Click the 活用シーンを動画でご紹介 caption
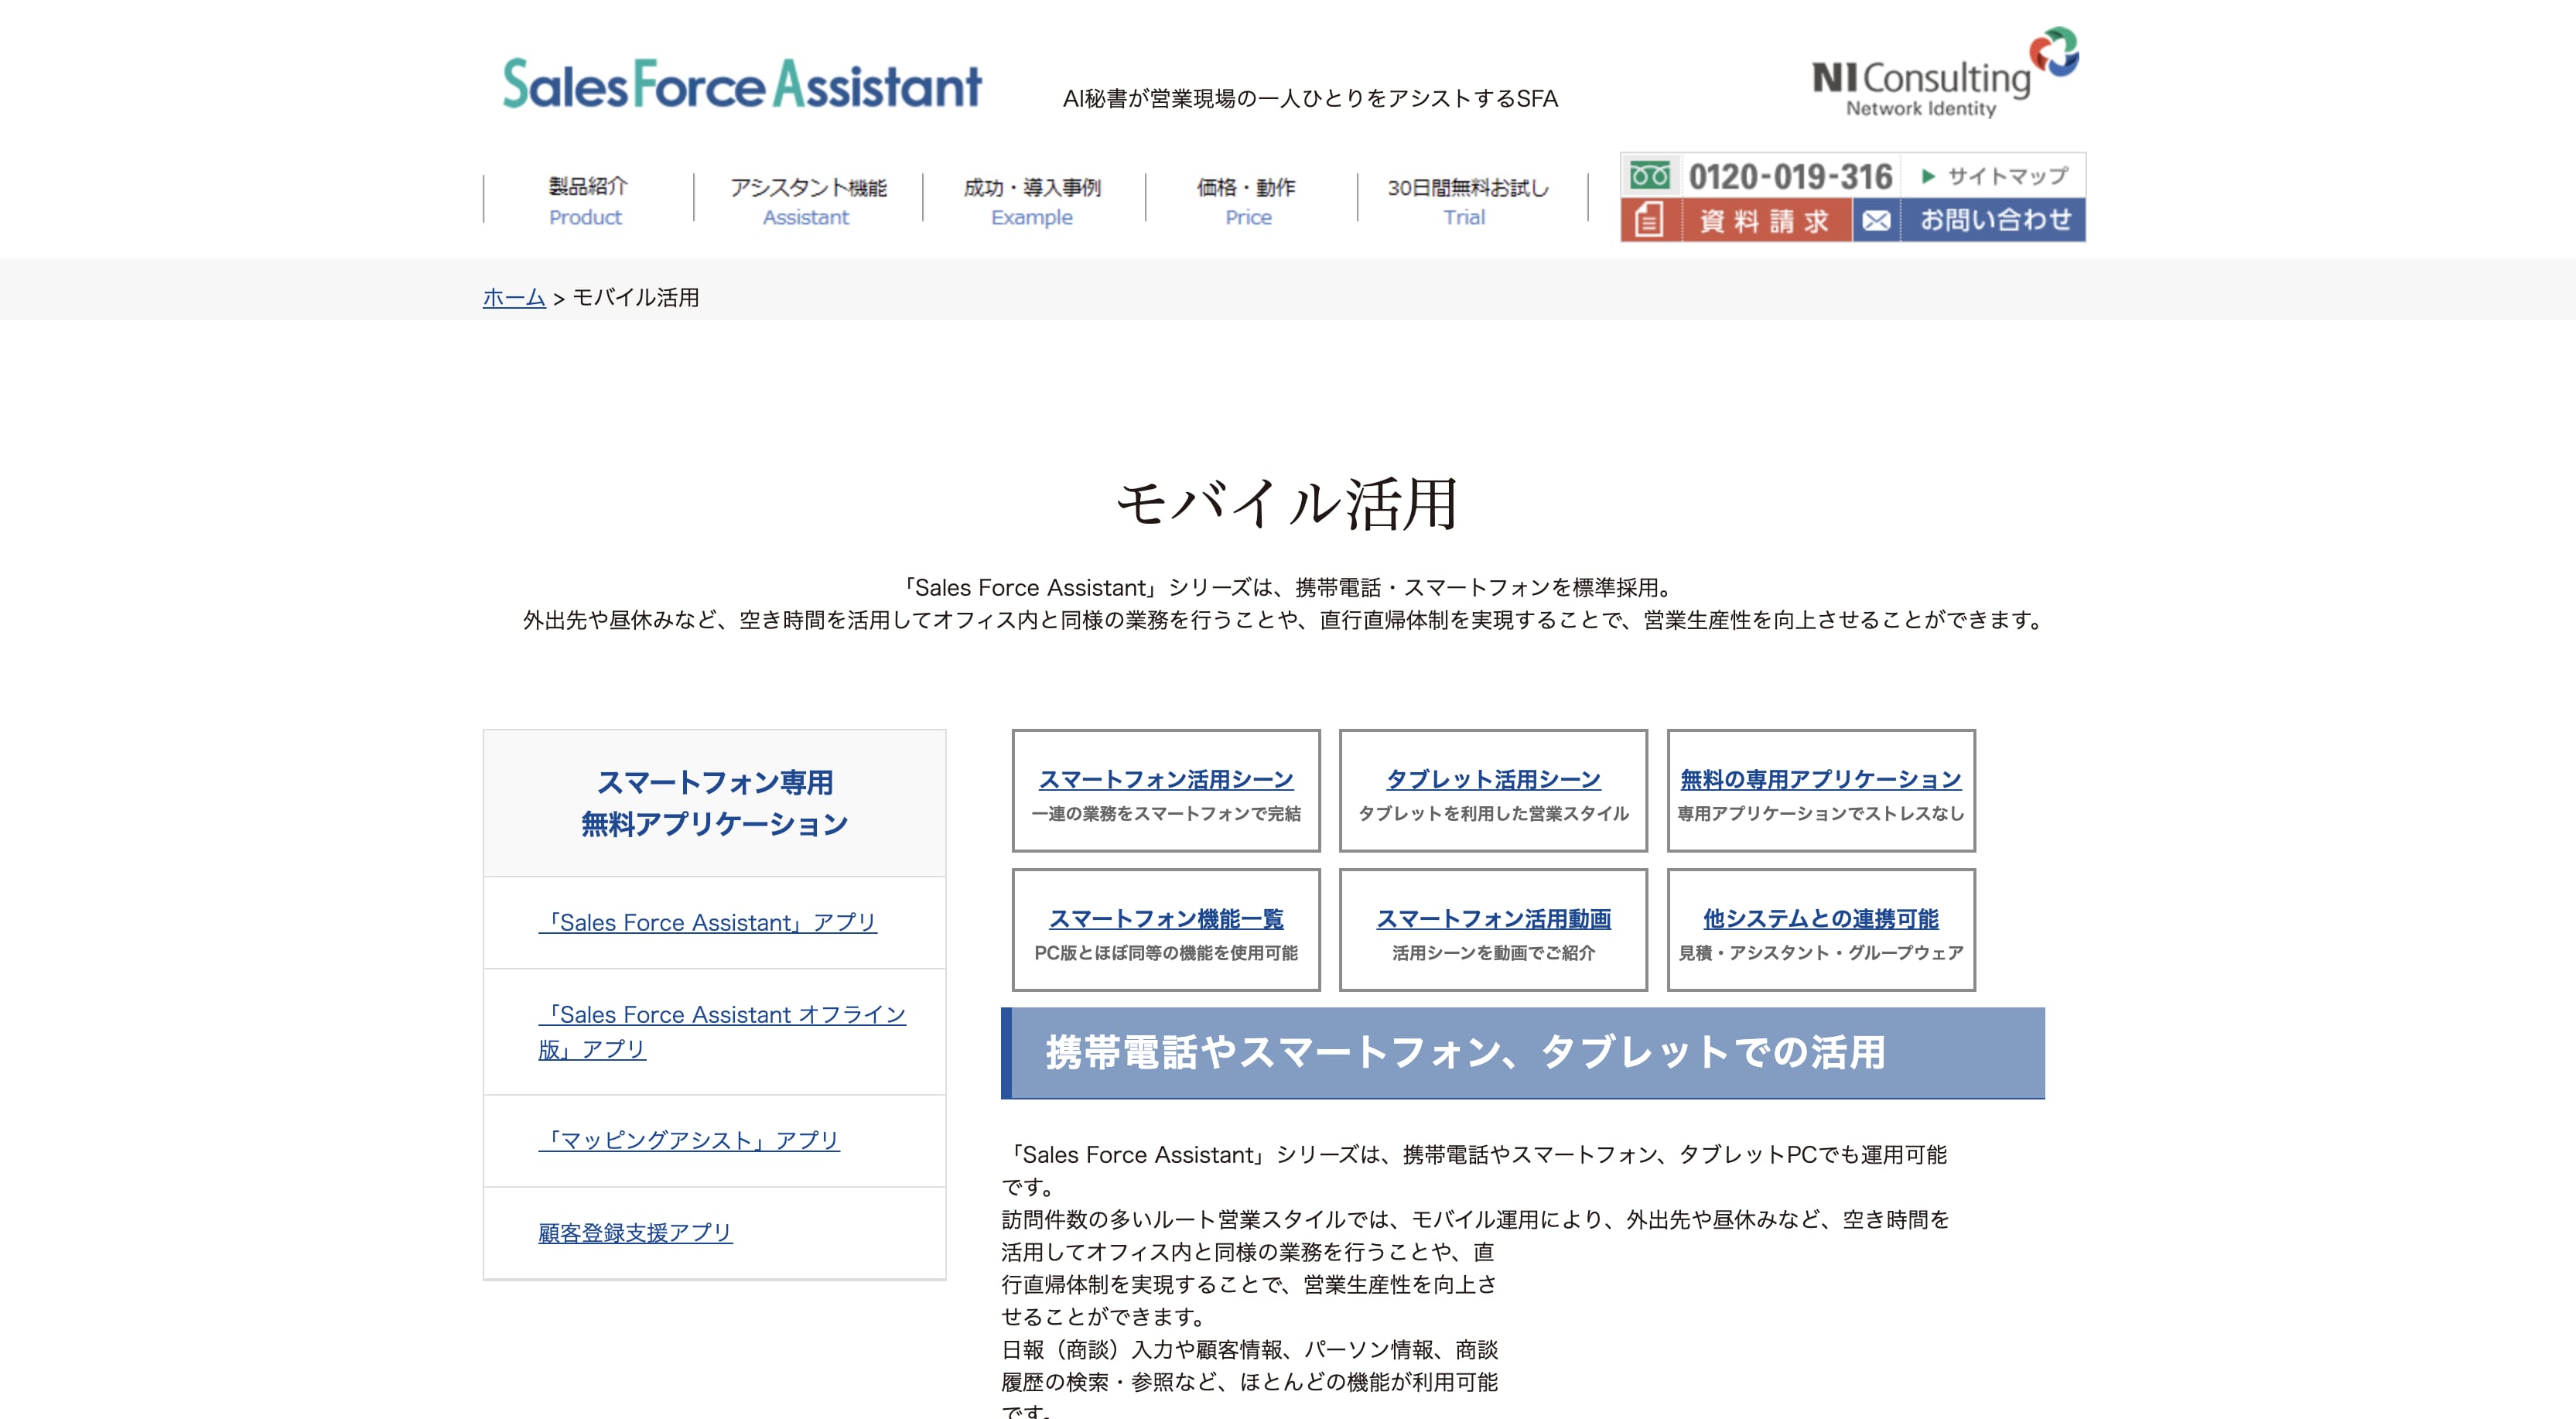Image resolution: width=2576 pixels, height=1419 pixels. pos(1493,953)
